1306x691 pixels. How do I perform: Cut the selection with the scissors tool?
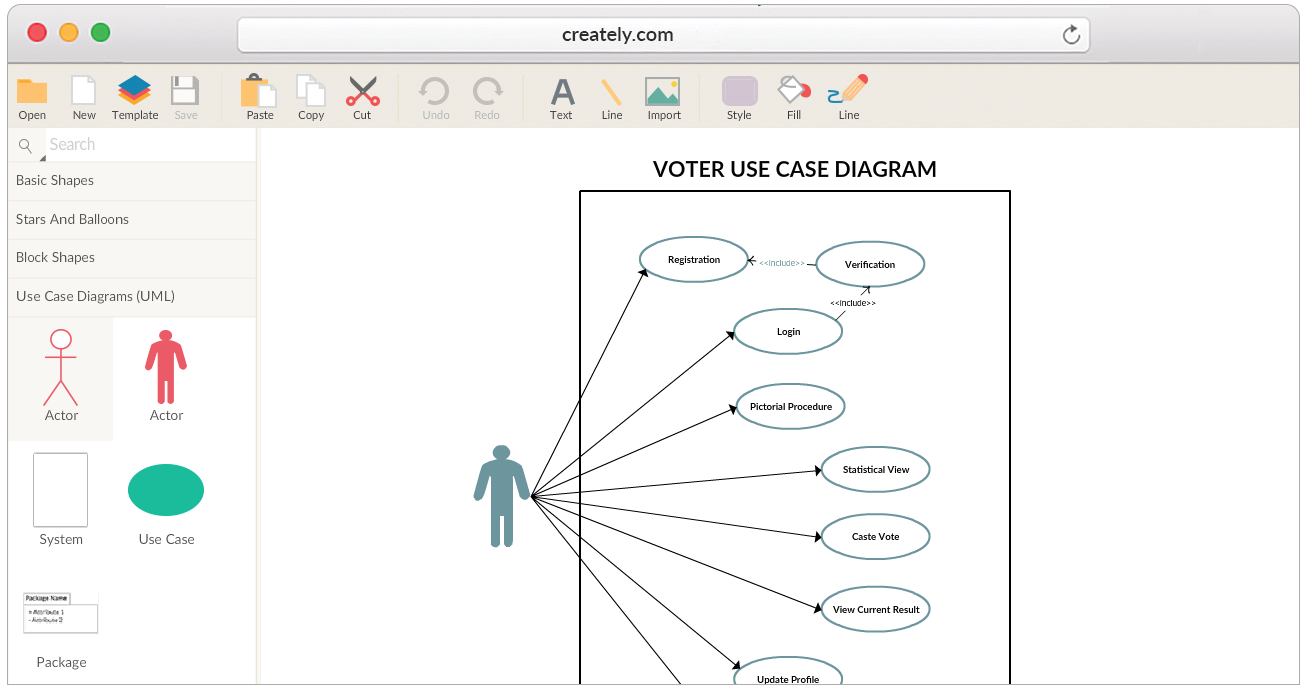click(x=362, y=95)
